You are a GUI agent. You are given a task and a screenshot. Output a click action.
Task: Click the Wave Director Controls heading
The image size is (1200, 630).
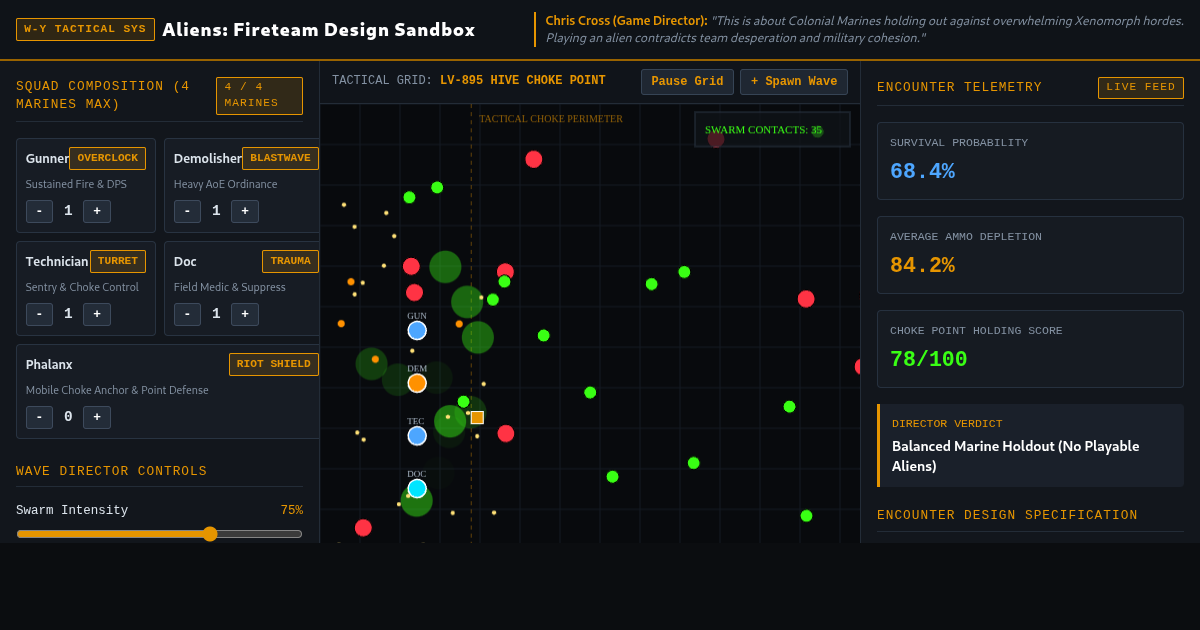pos(112,471)
